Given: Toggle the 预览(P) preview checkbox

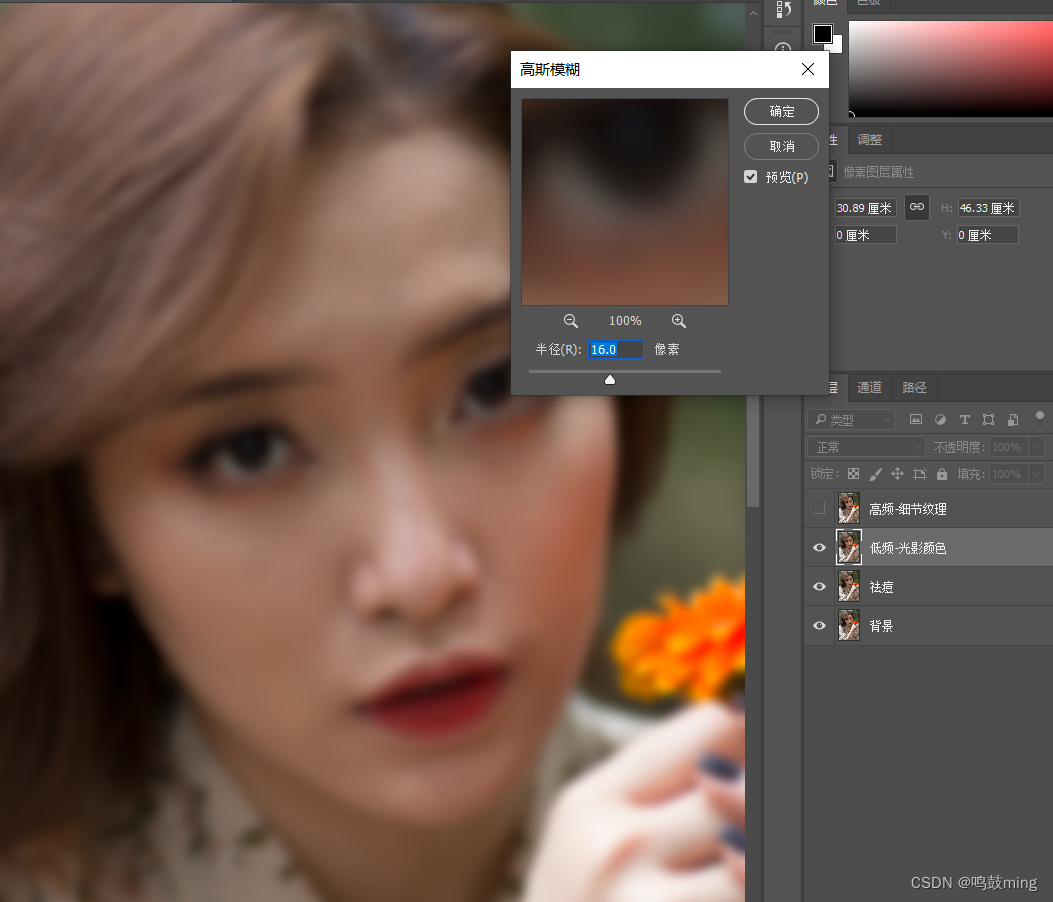Looking at the screenshot, I should (750, 177).
